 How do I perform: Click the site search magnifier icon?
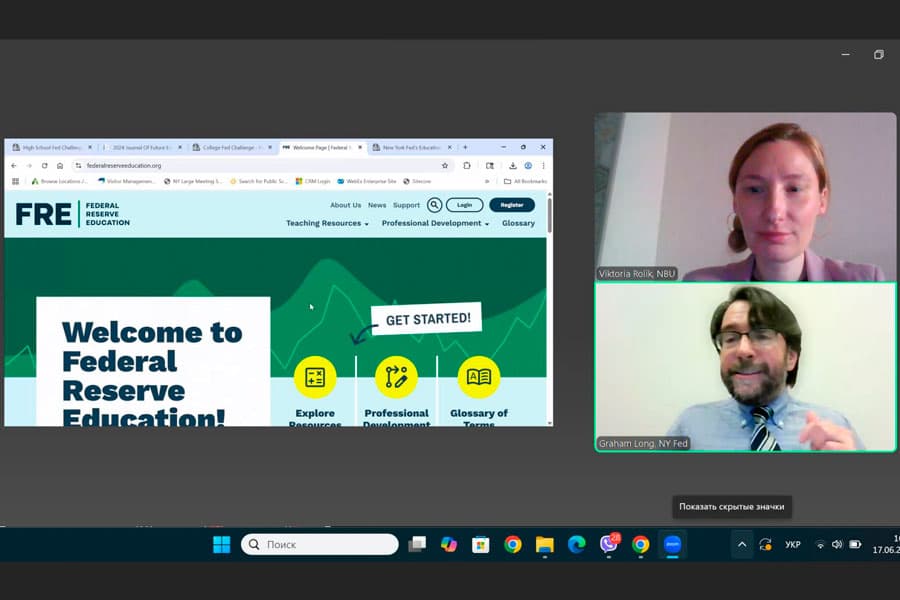435,205
